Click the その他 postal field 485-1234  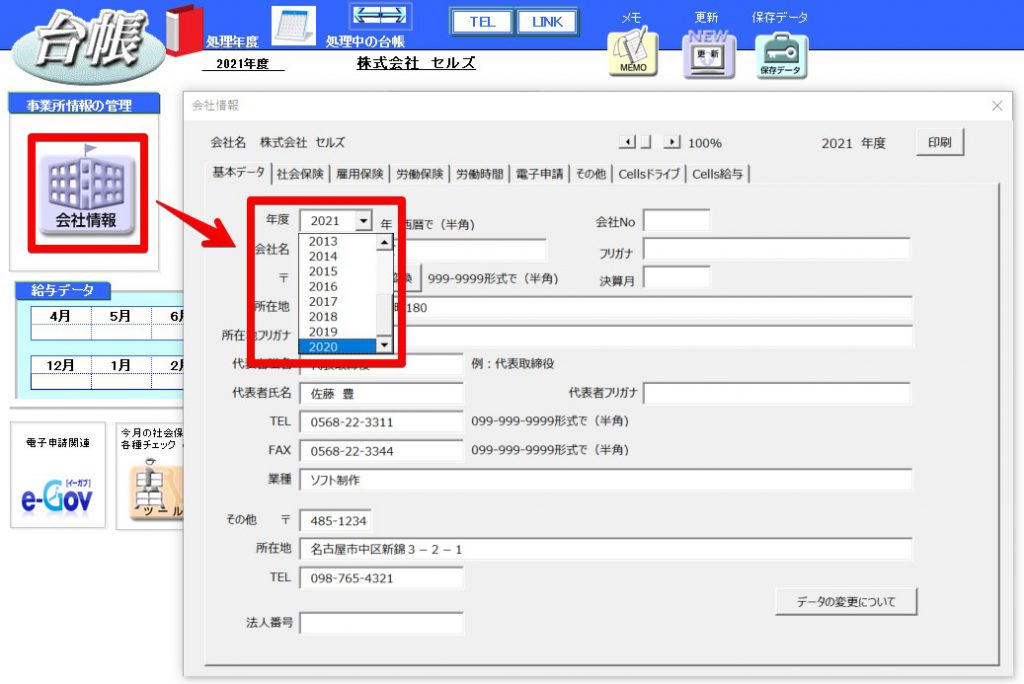[336, 521]
